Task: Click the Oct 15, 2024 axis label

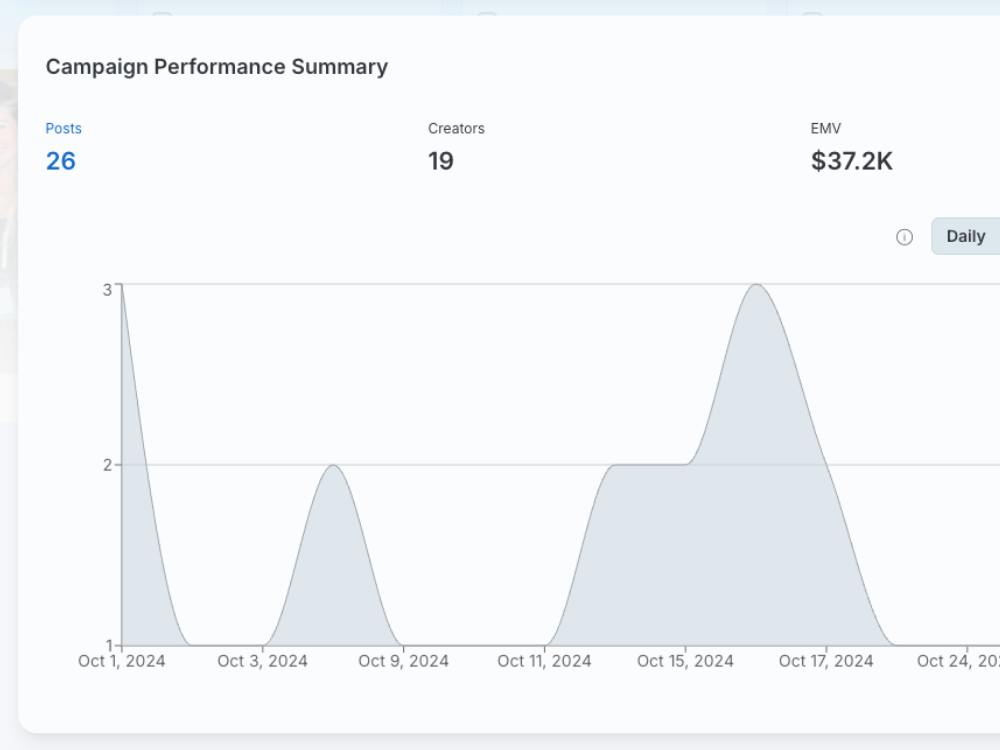Action: pyautogui.click(x=685, y=661)
